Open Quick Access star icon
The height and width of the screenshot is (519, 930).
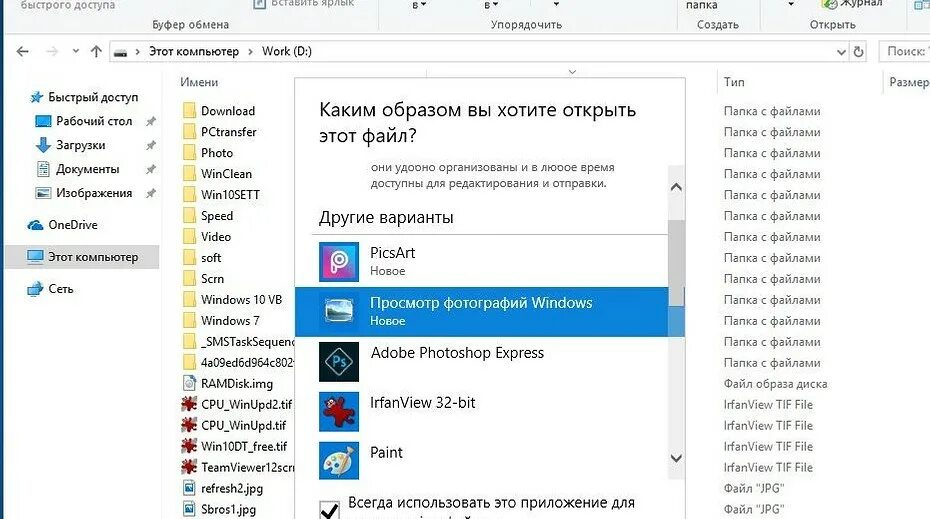click(37, 97)
